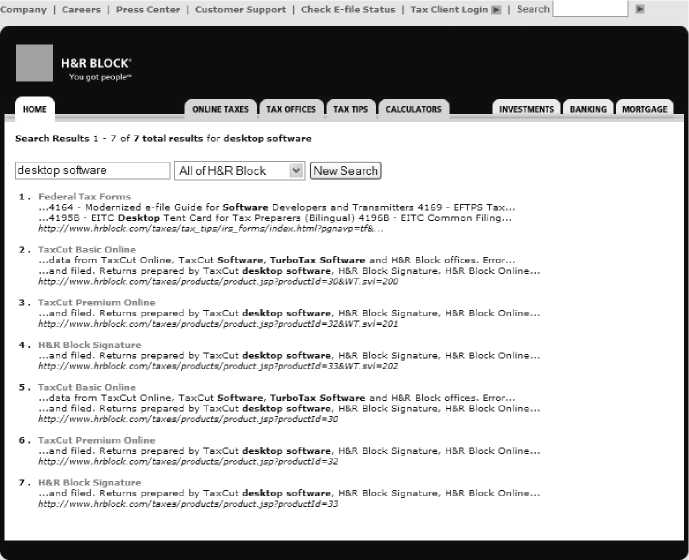Open the Federal Tax Forms result

click(x=84, y=197)
